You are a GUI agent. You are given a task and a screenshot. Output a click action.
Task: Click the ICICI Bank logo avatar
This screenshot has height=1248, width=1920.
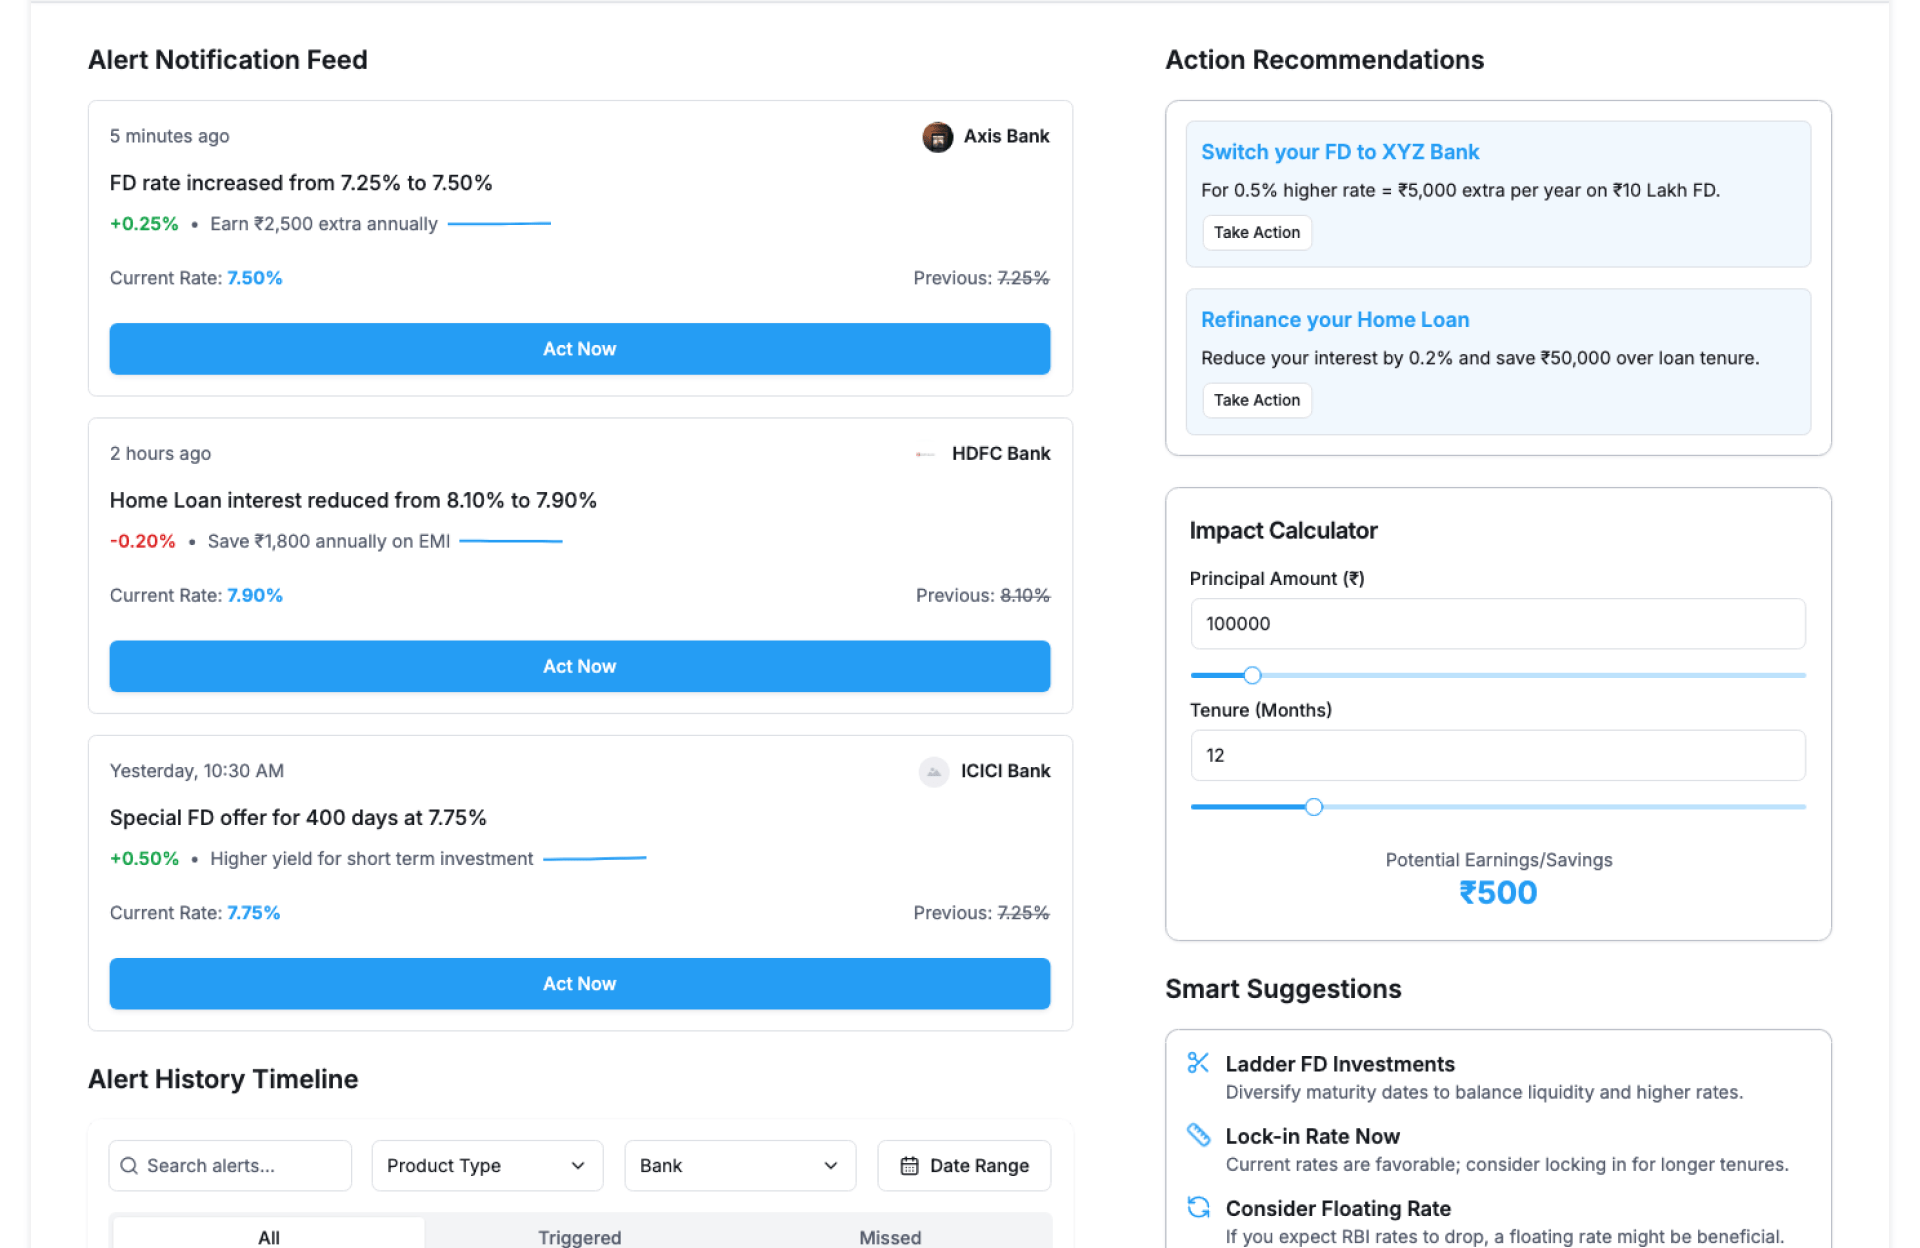(x=933, y=771)
